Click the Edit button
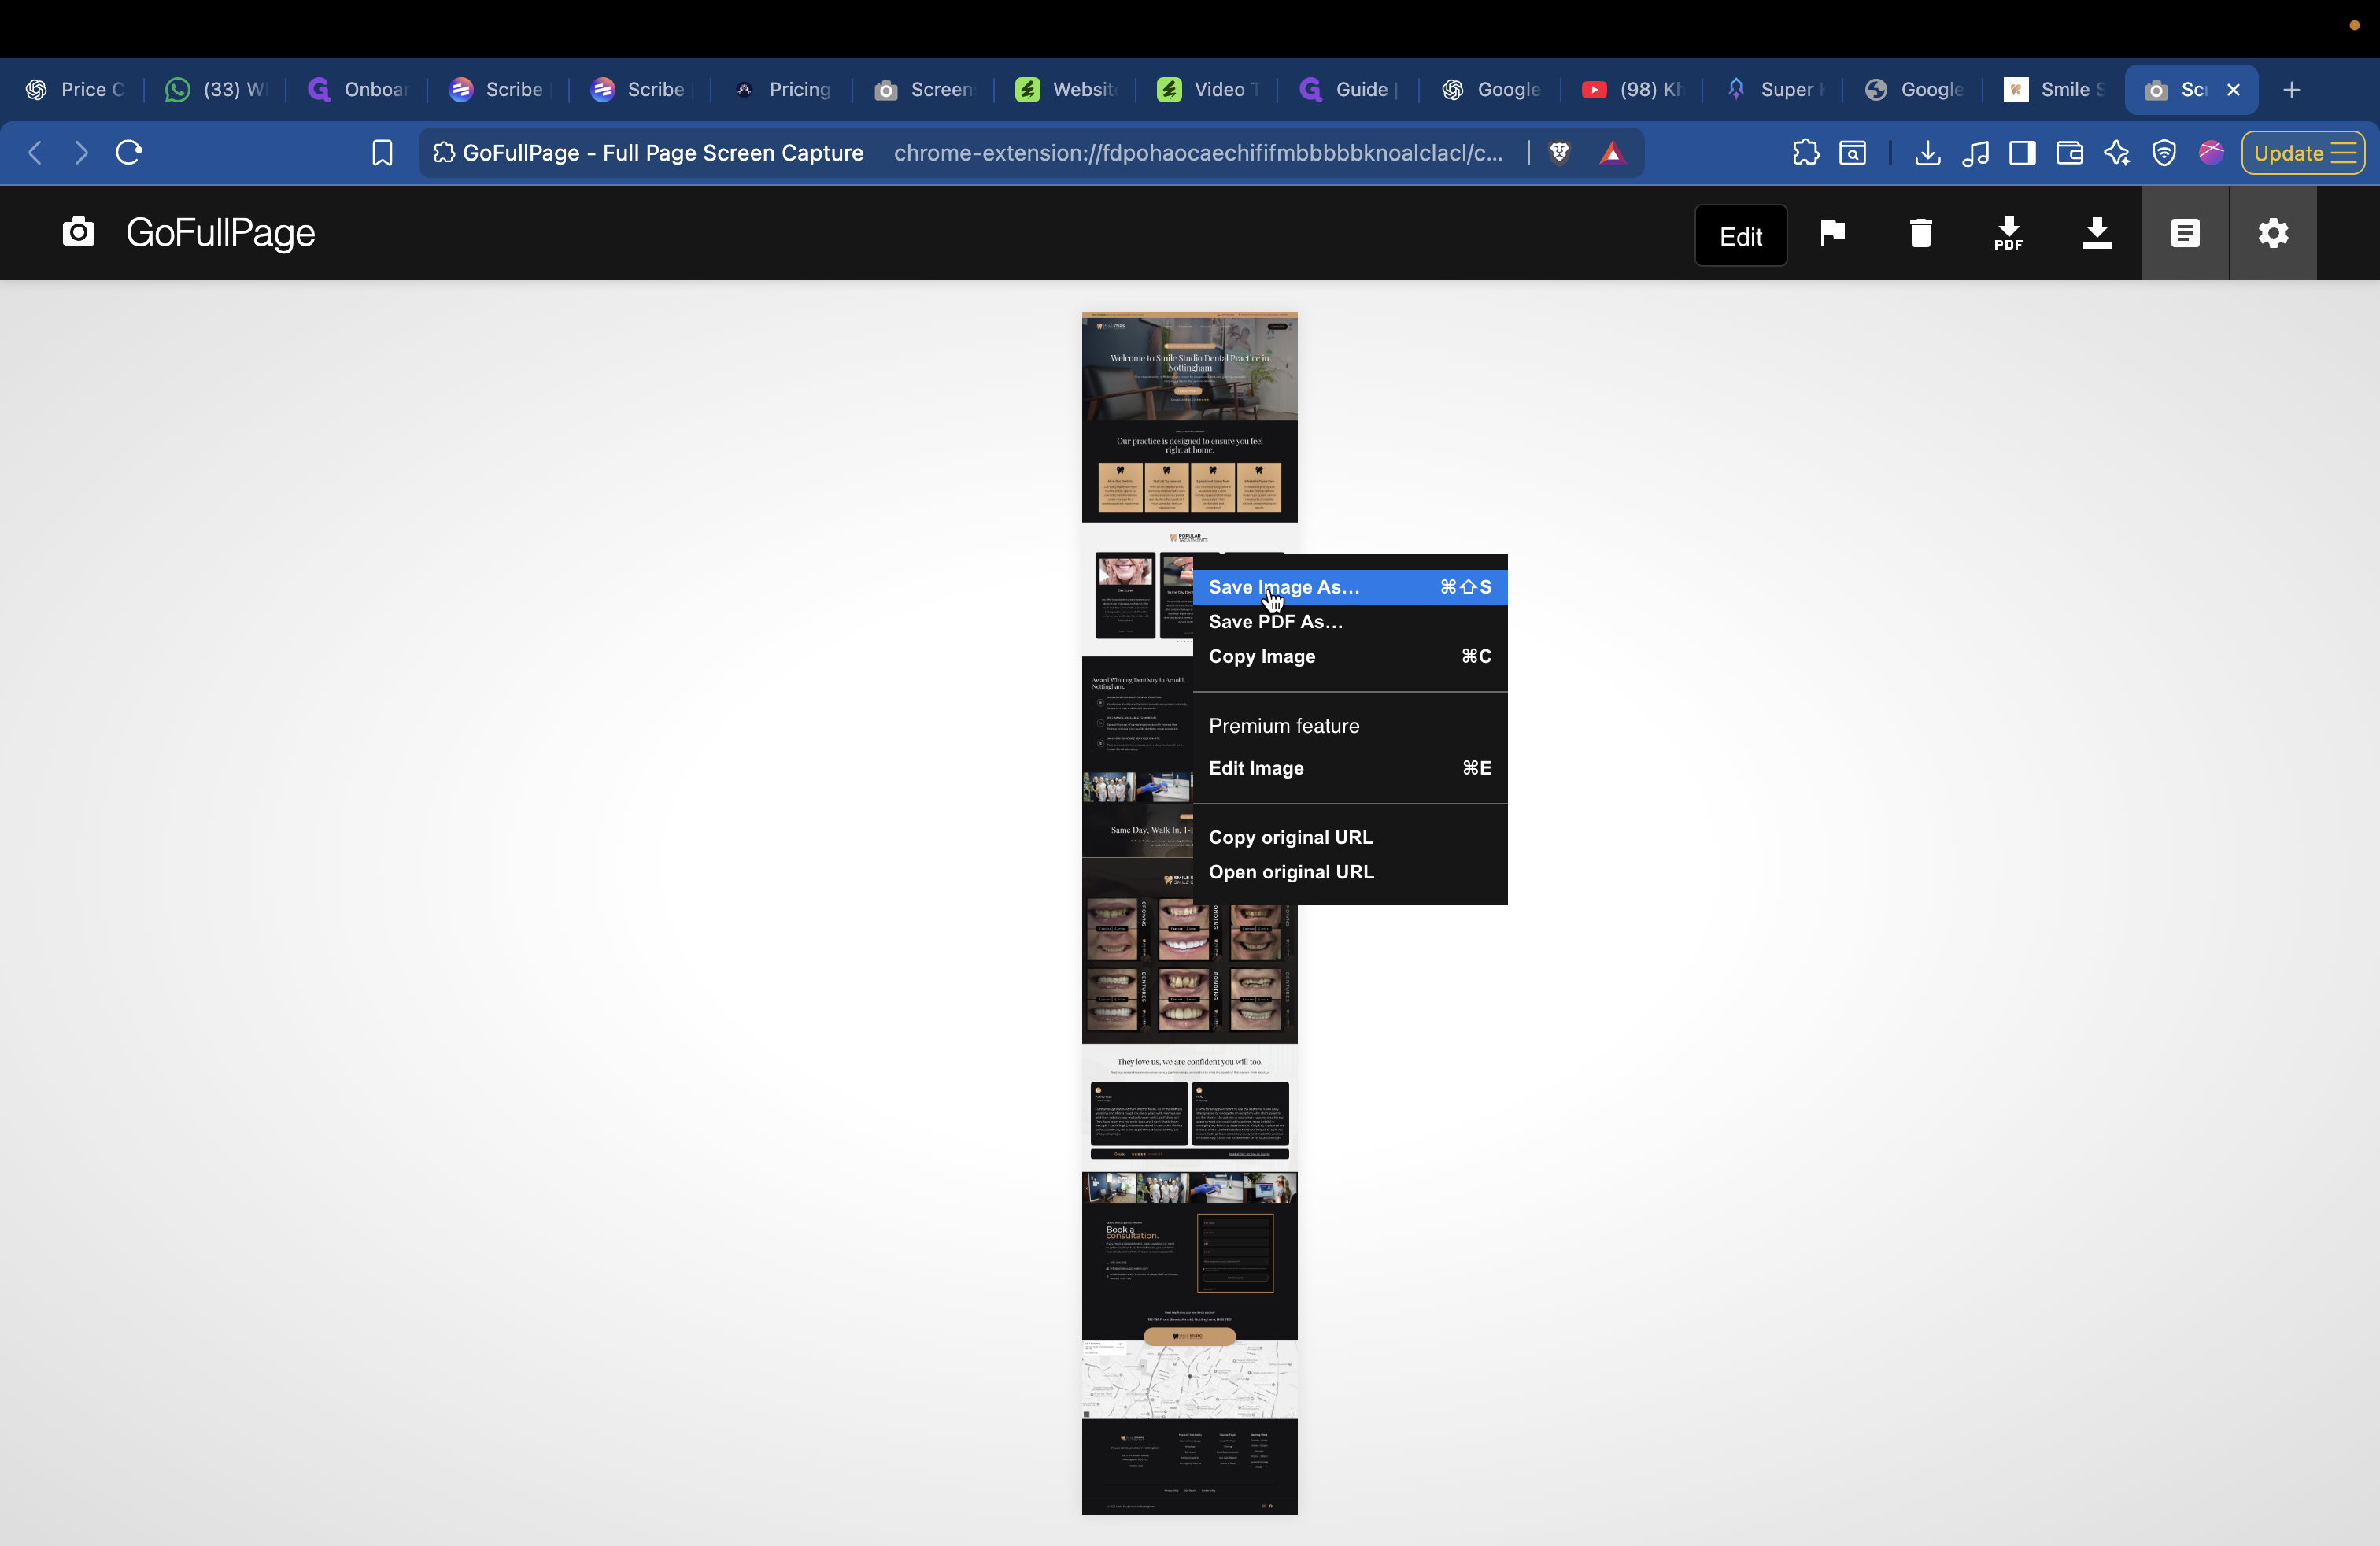 tap(1740, 235)
